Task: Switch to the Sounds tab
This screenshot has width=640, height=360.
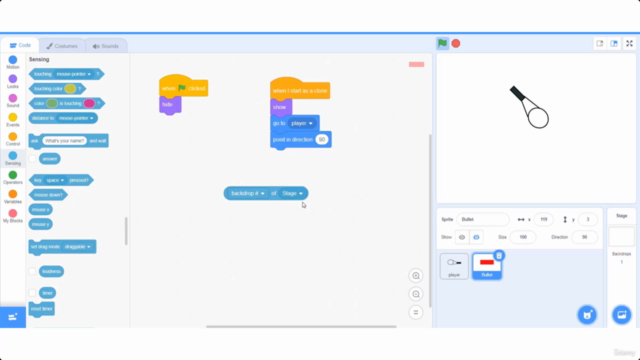Action: 106,46
